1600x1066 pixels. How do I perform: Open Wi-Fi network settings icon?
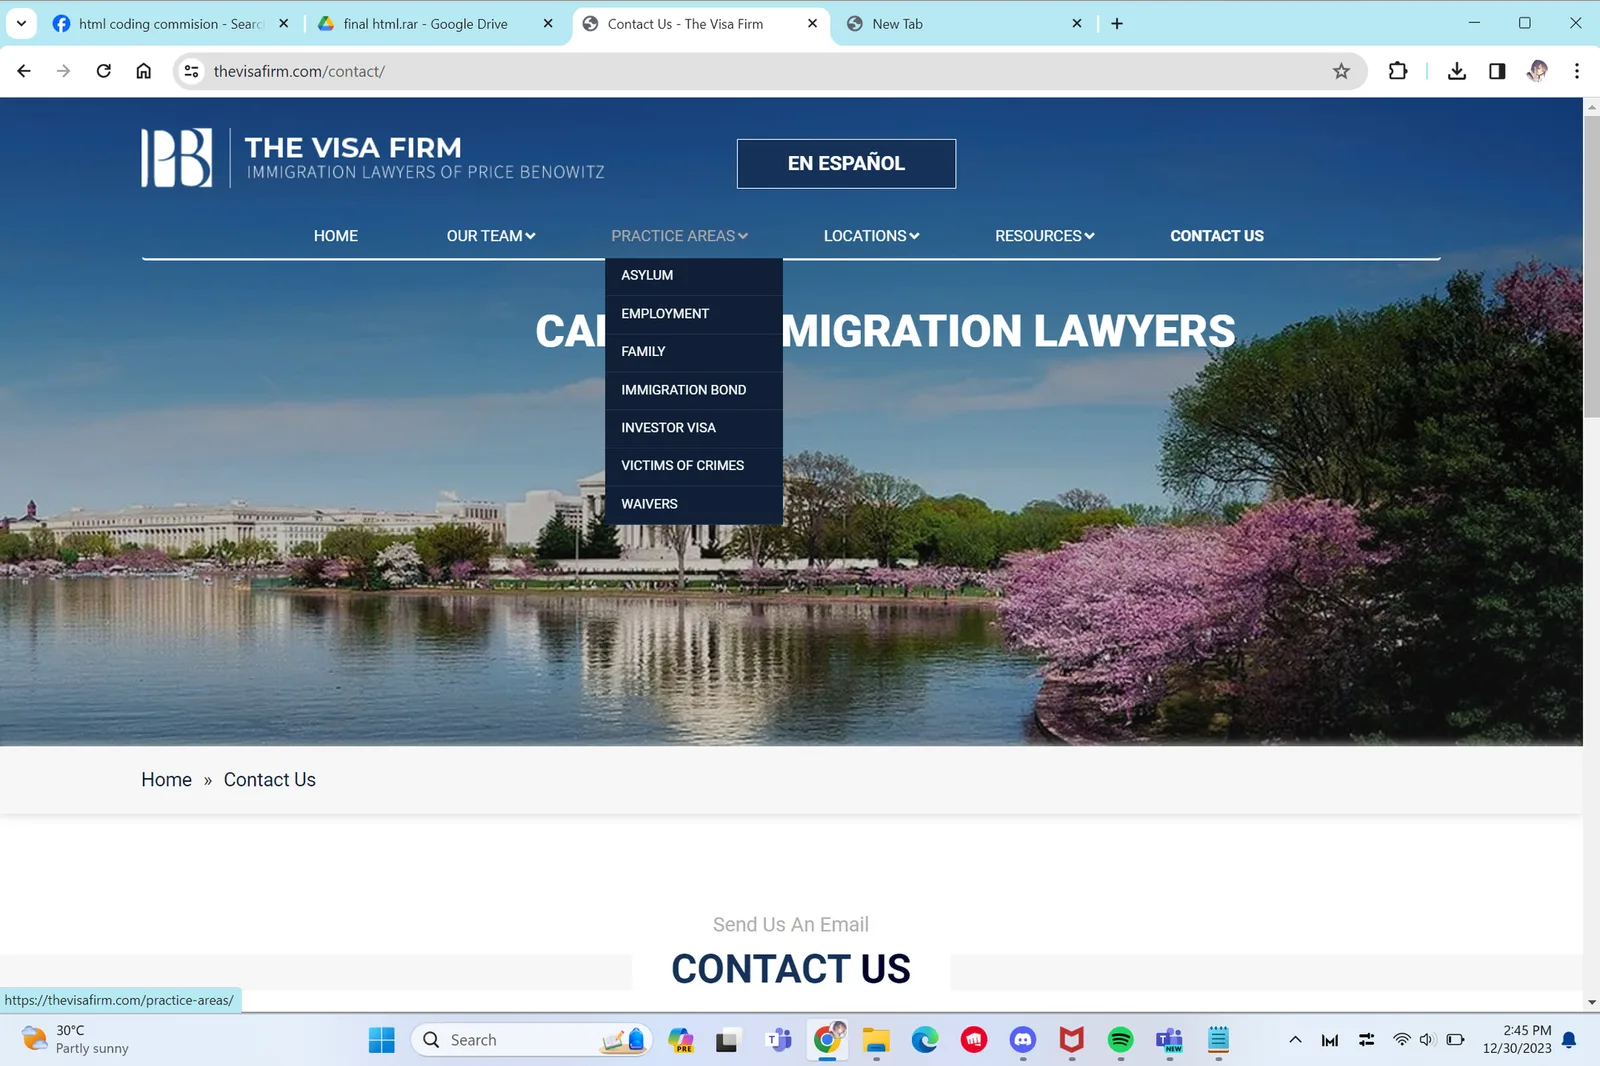point(1401,1040)
